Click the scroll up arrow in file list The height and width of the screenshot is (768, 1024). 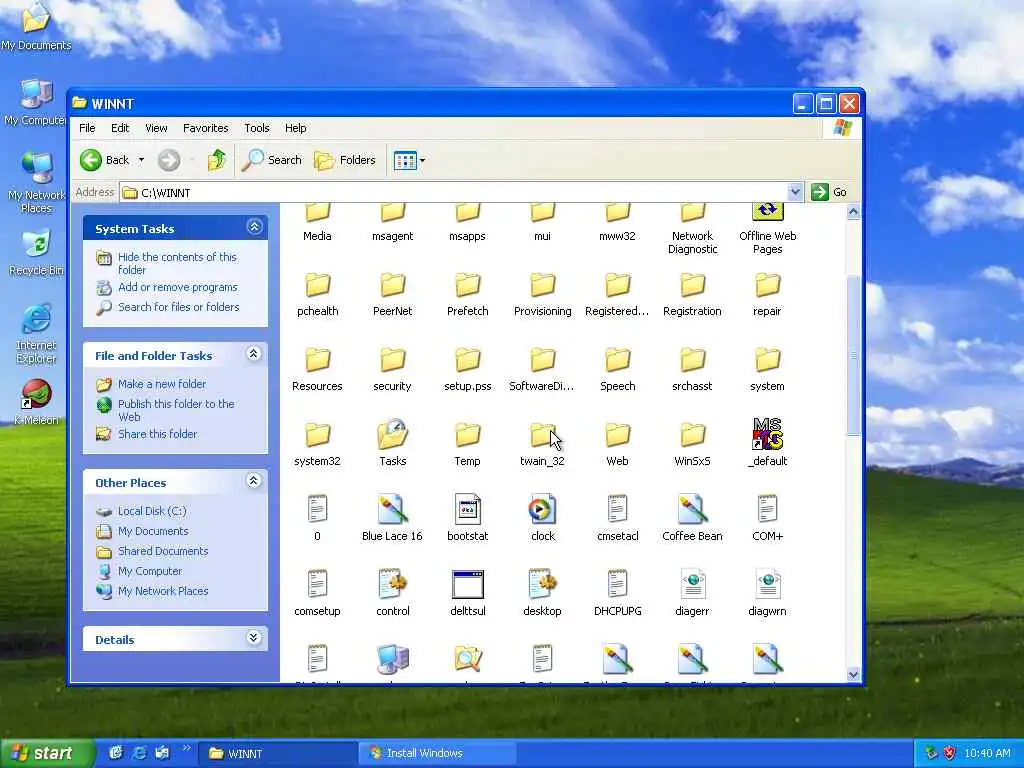[x=853, y=212]
